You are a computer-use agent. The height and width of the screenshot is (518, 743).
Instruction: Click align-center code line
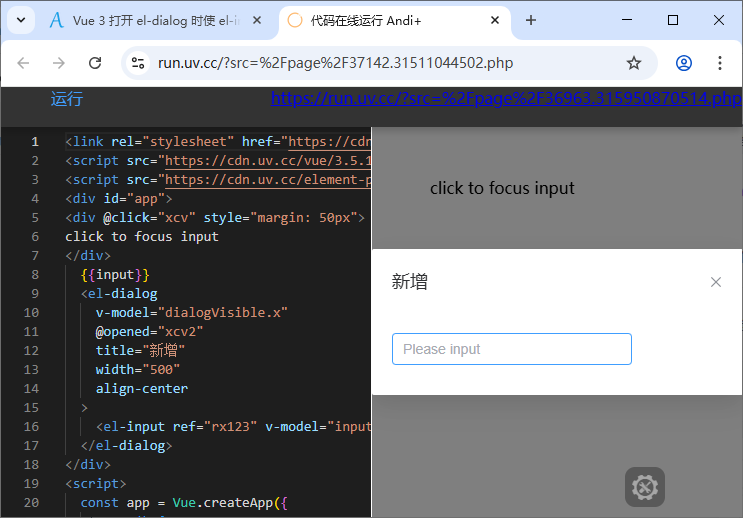tap(142, 389)
